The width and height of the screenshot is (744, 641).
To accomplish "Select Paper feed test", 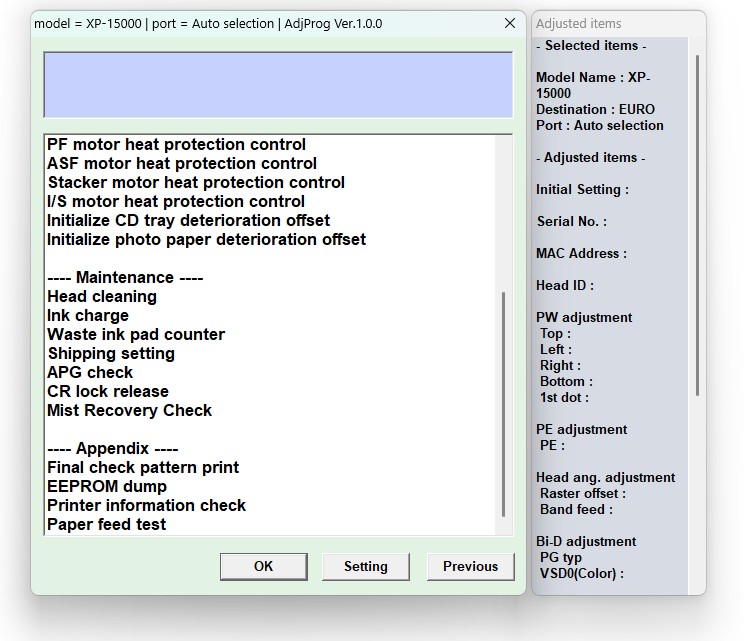I will click(x=106, y=524).
